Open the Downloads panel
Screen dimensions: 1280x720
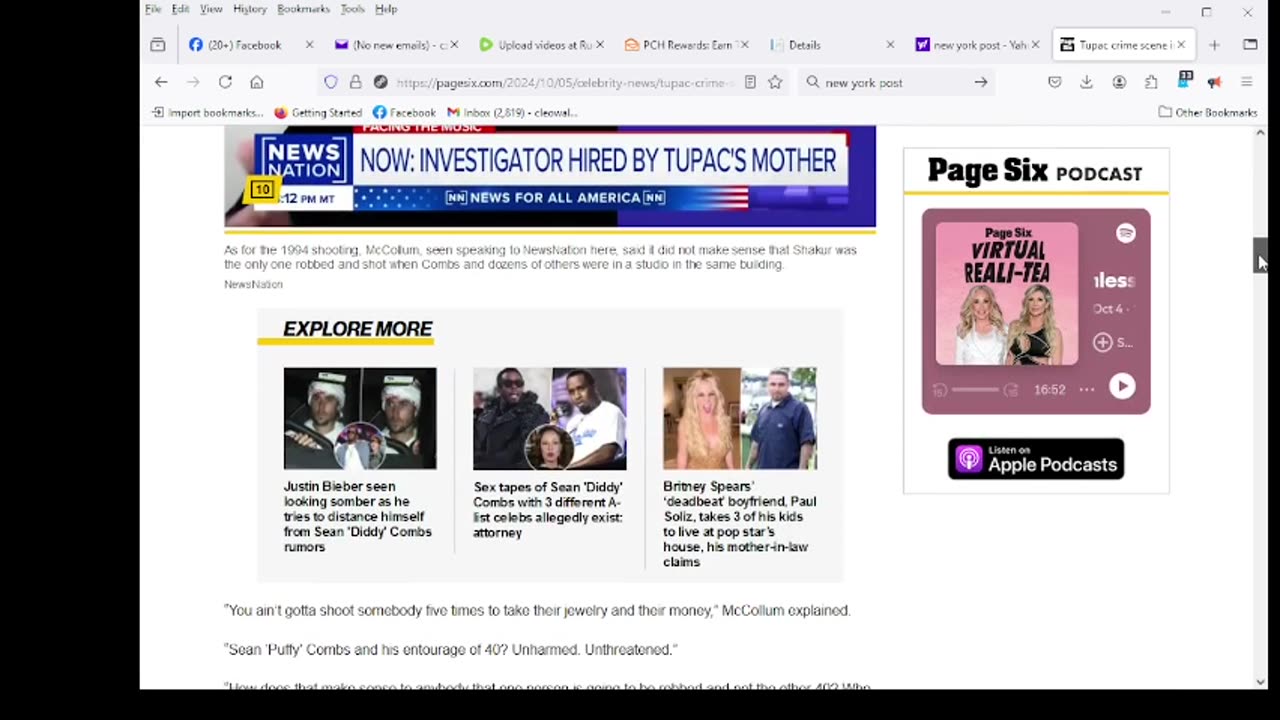[x=1086, y=82]
